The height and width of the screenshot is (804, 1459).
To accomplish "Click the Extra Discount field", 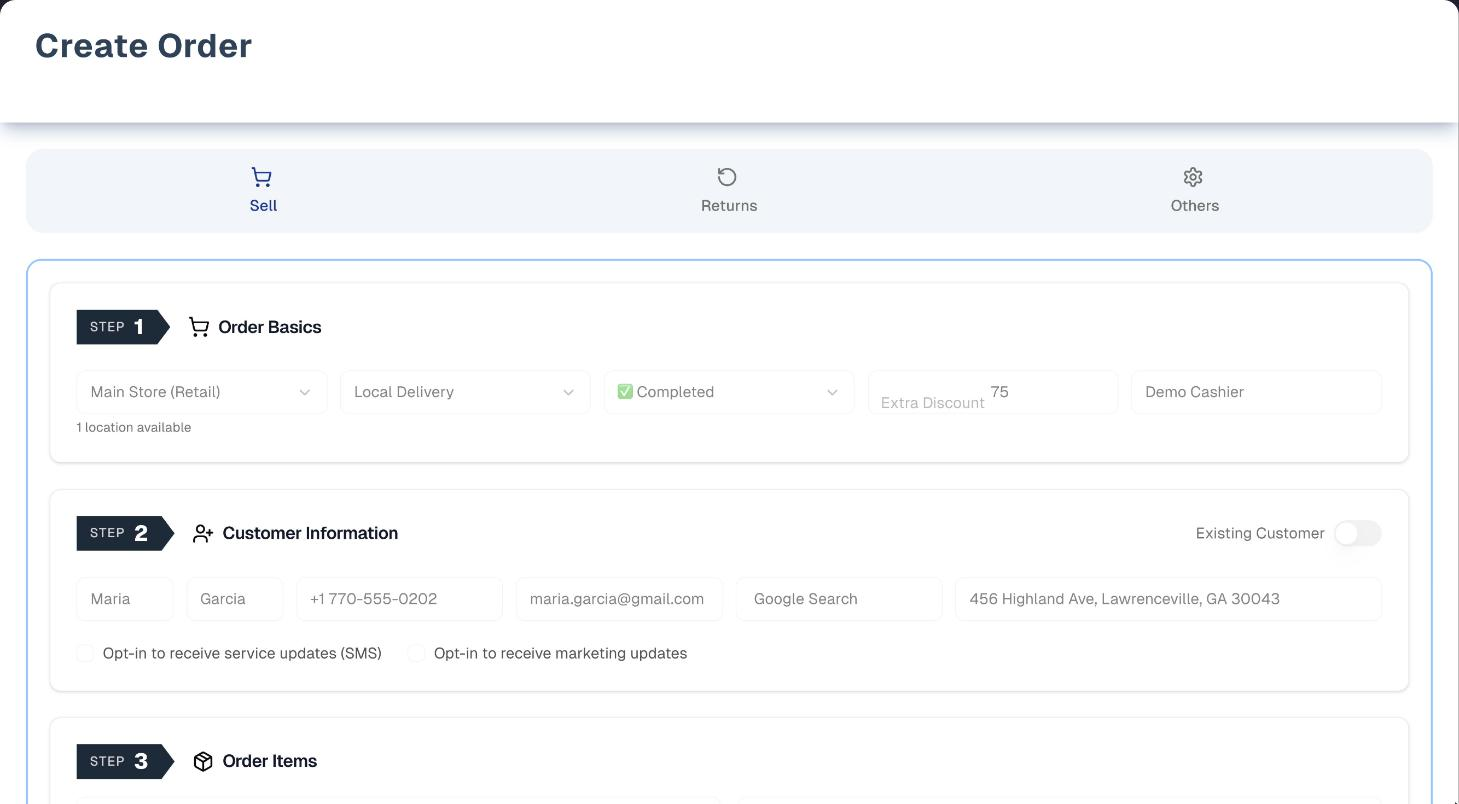I will (x=993, y=392).
